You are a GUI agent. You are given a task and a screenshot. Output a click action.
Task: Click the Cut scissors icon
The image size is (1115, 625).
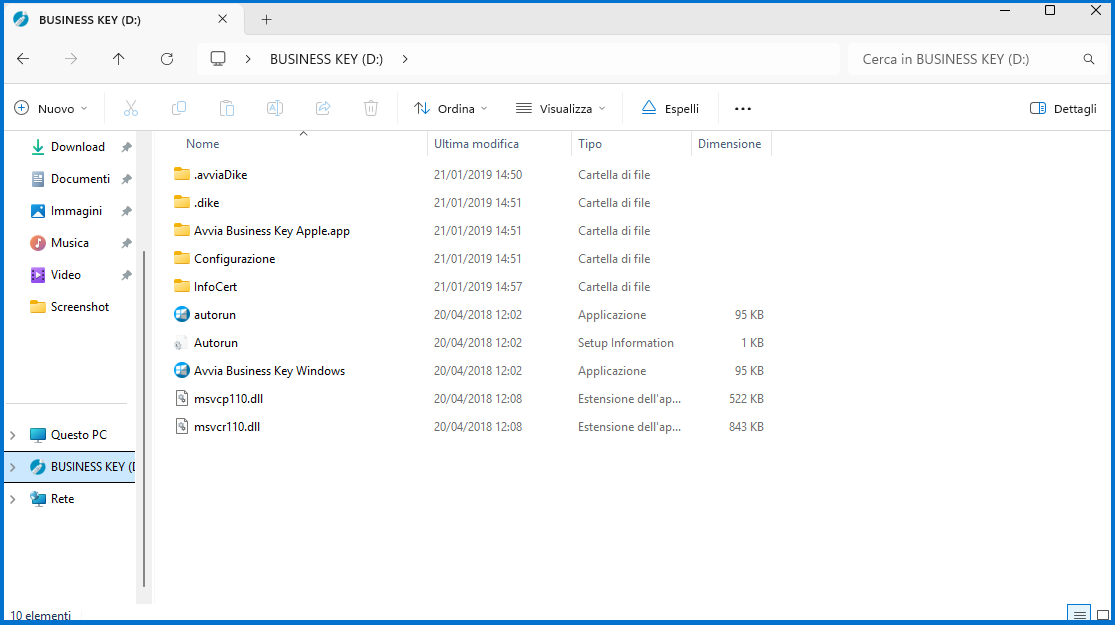[x=131, y=108]
